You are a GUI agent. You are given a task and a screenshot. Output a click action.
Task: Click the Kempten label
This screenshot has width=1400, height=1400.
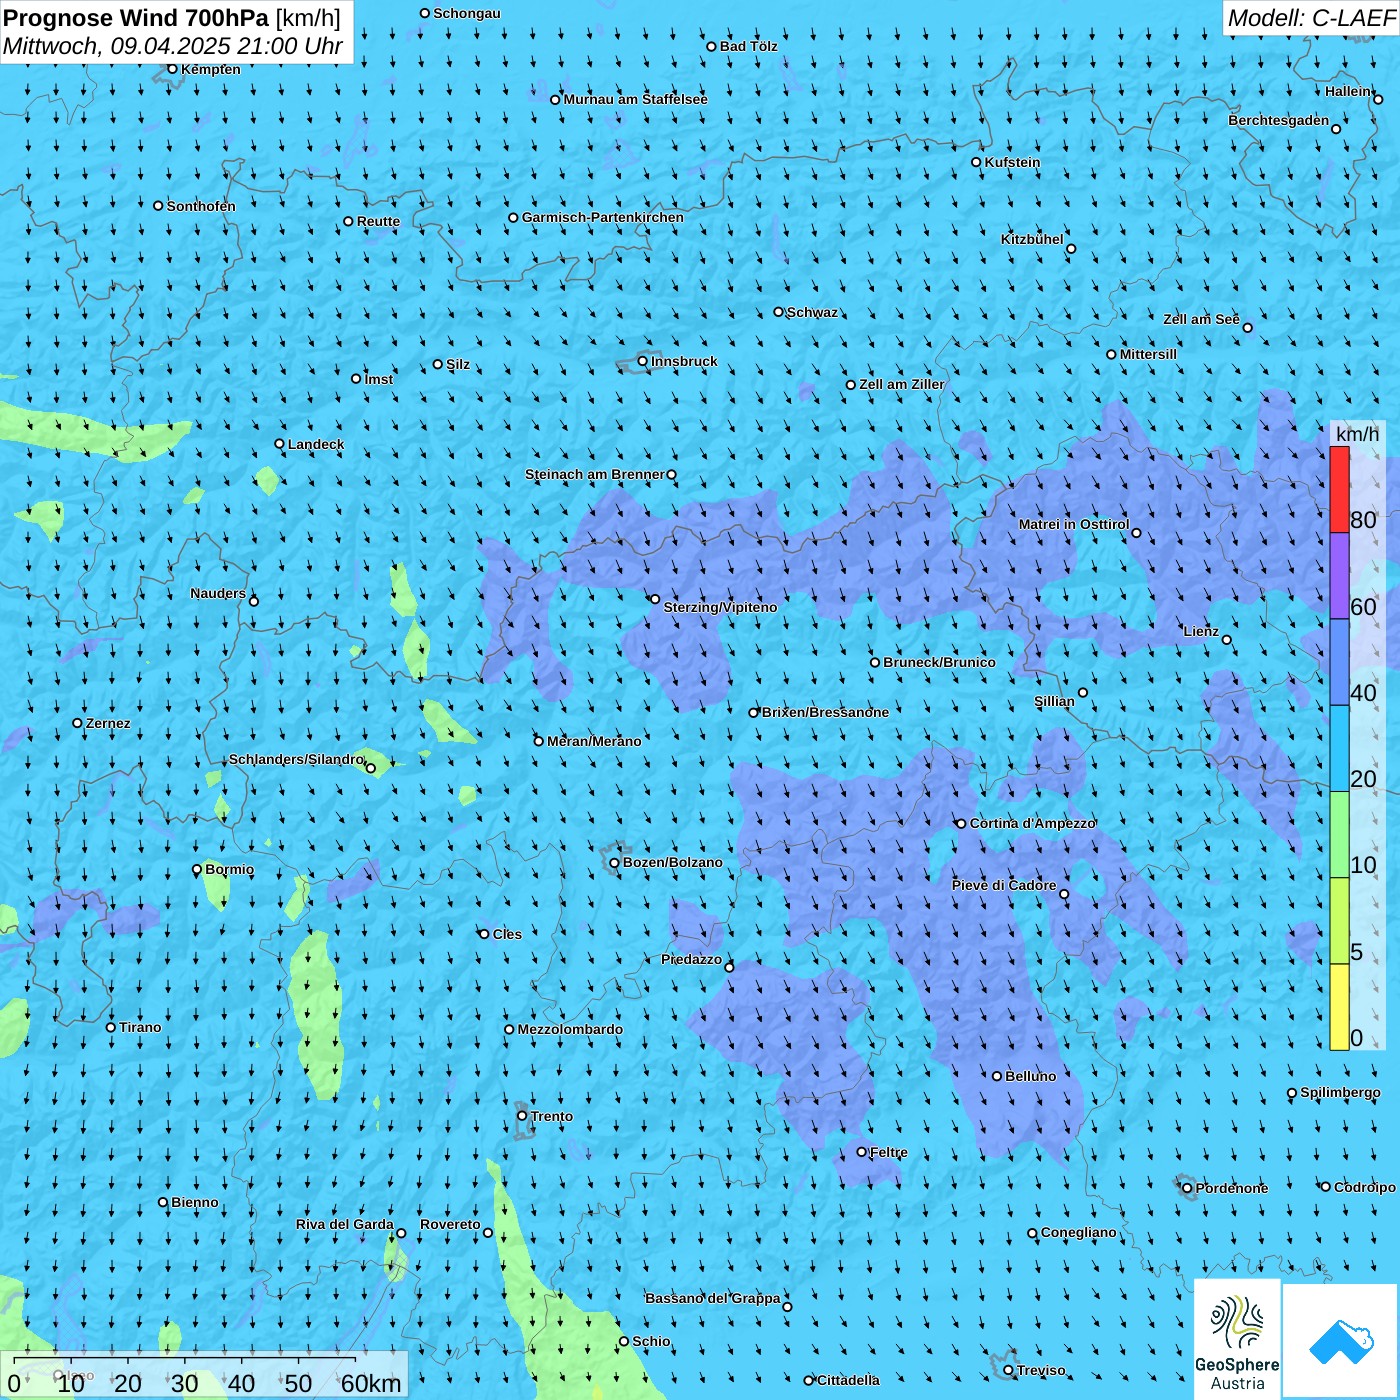[x=211, y=69]
